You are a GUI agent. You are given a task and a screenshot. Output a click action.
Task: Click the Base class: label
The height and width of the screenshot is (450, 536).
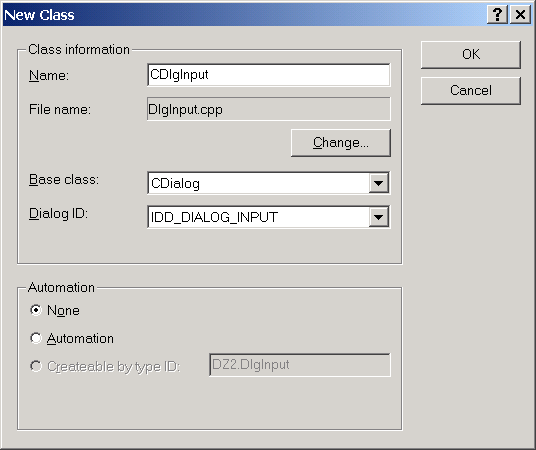(64, 179)
